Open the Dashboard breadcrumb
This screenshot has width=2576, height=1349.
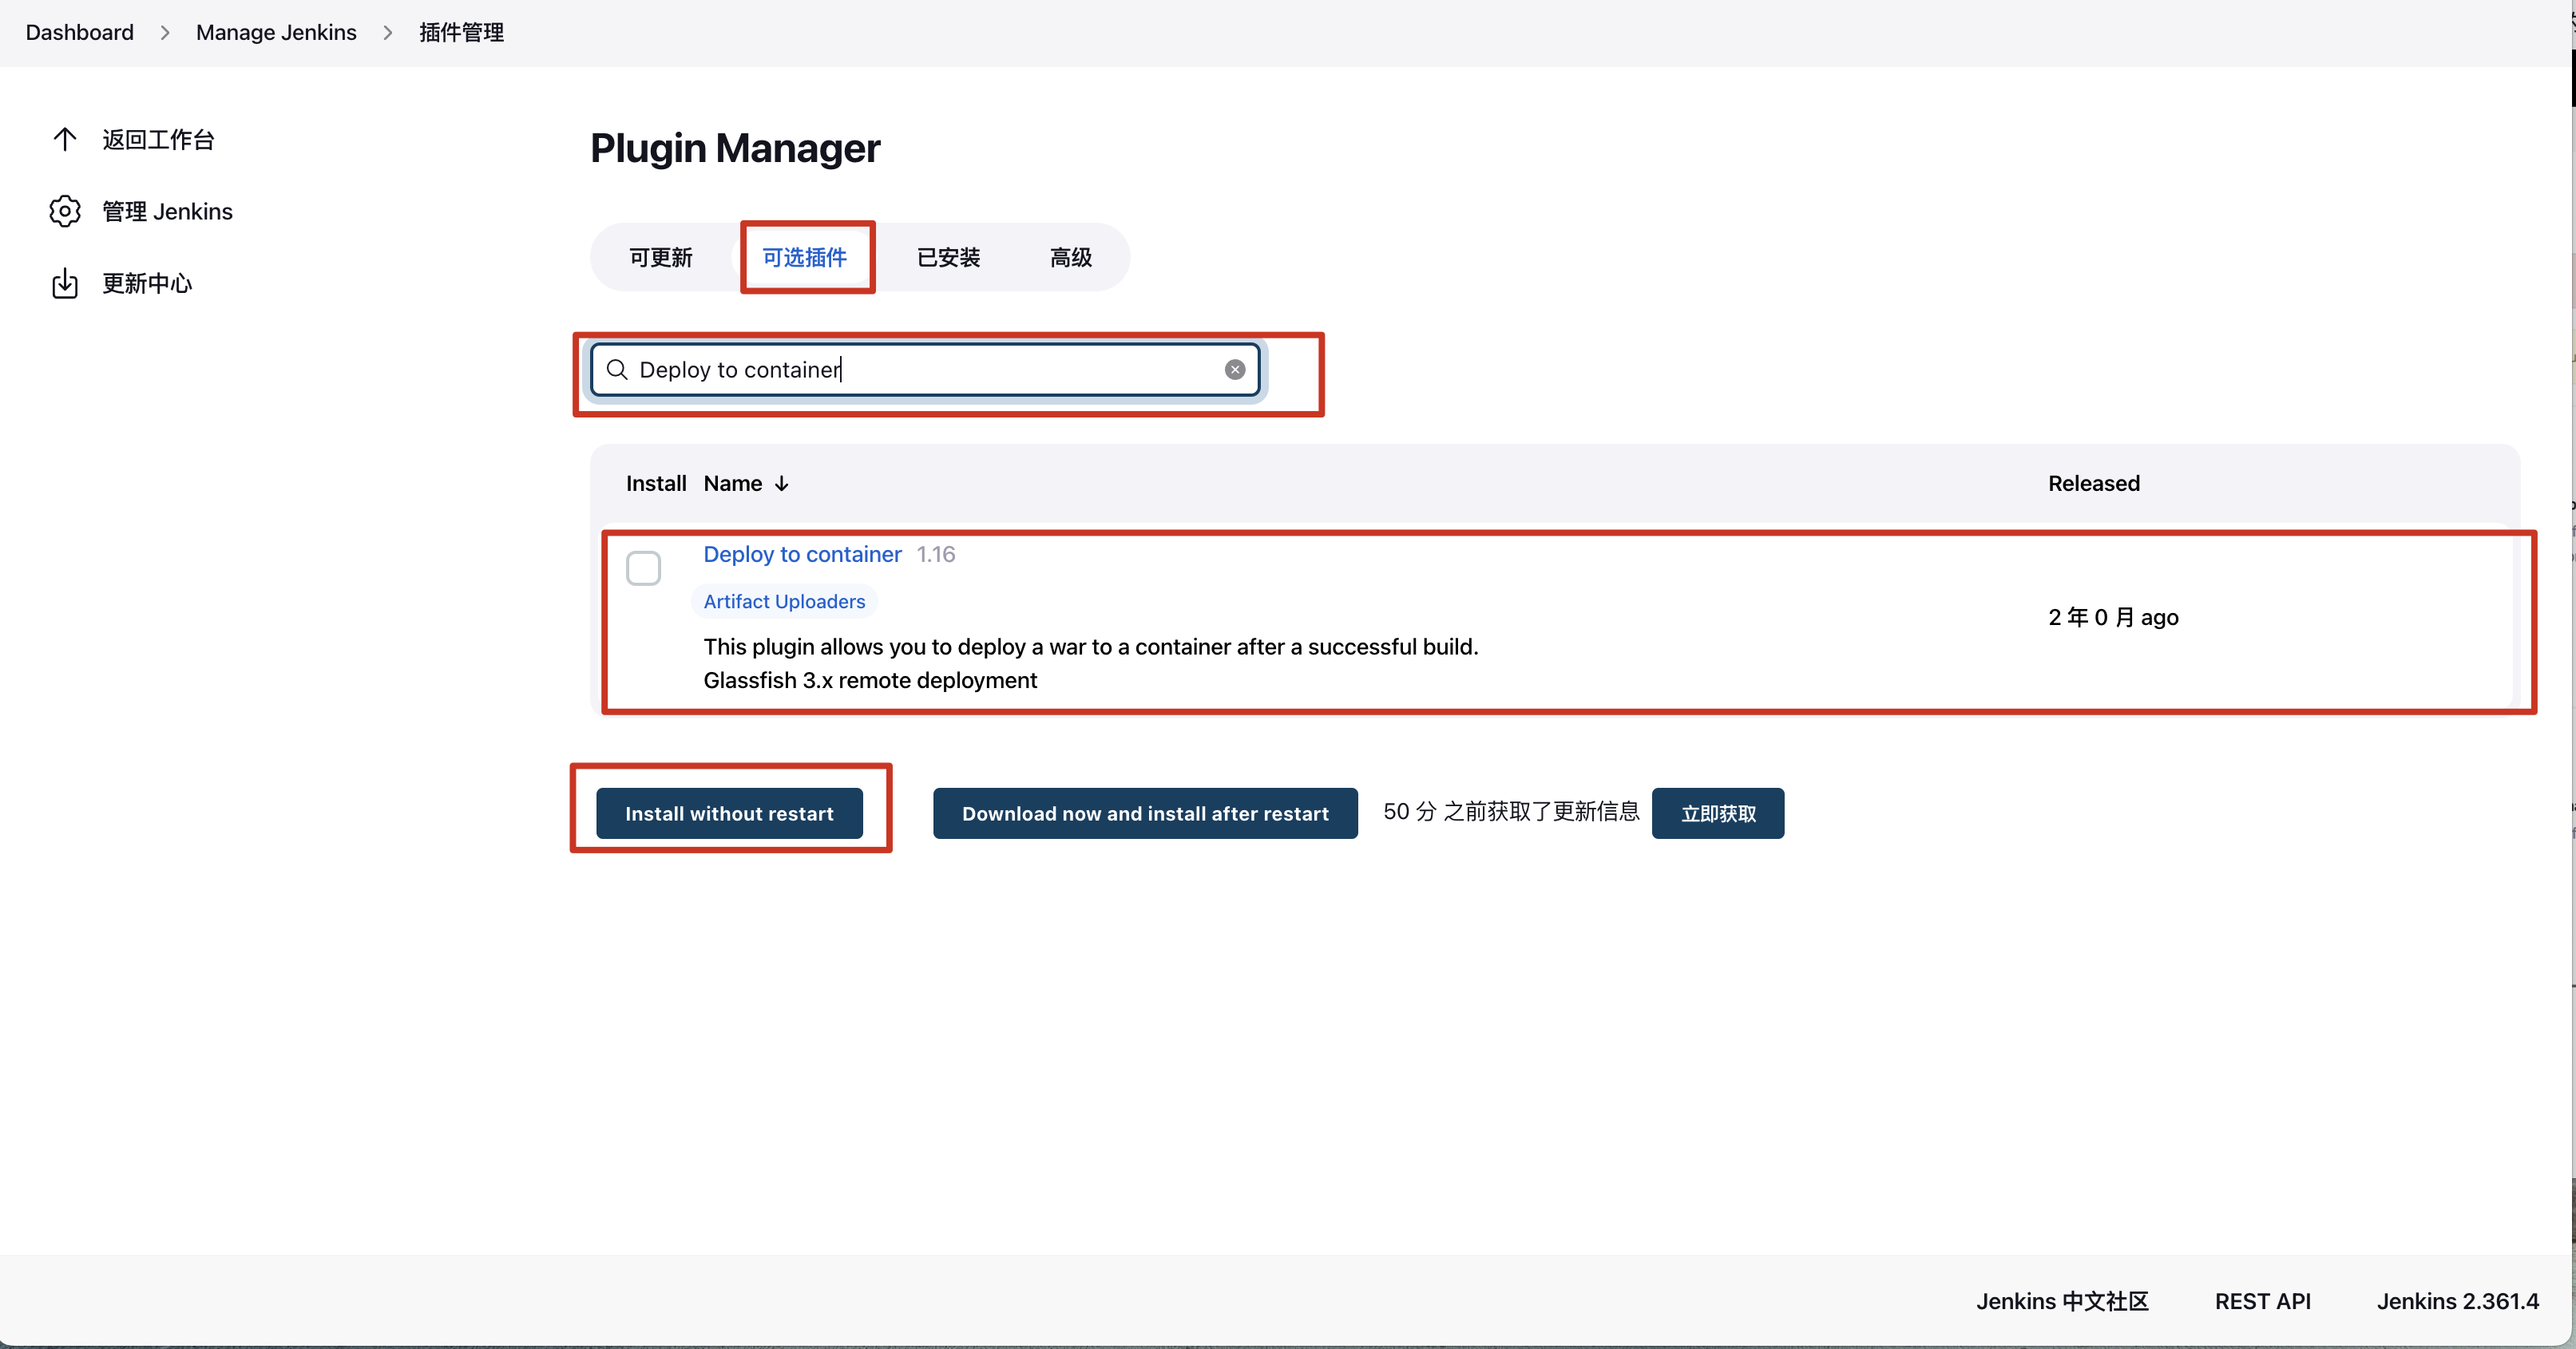pyautogui.click(x=79, y=32)
